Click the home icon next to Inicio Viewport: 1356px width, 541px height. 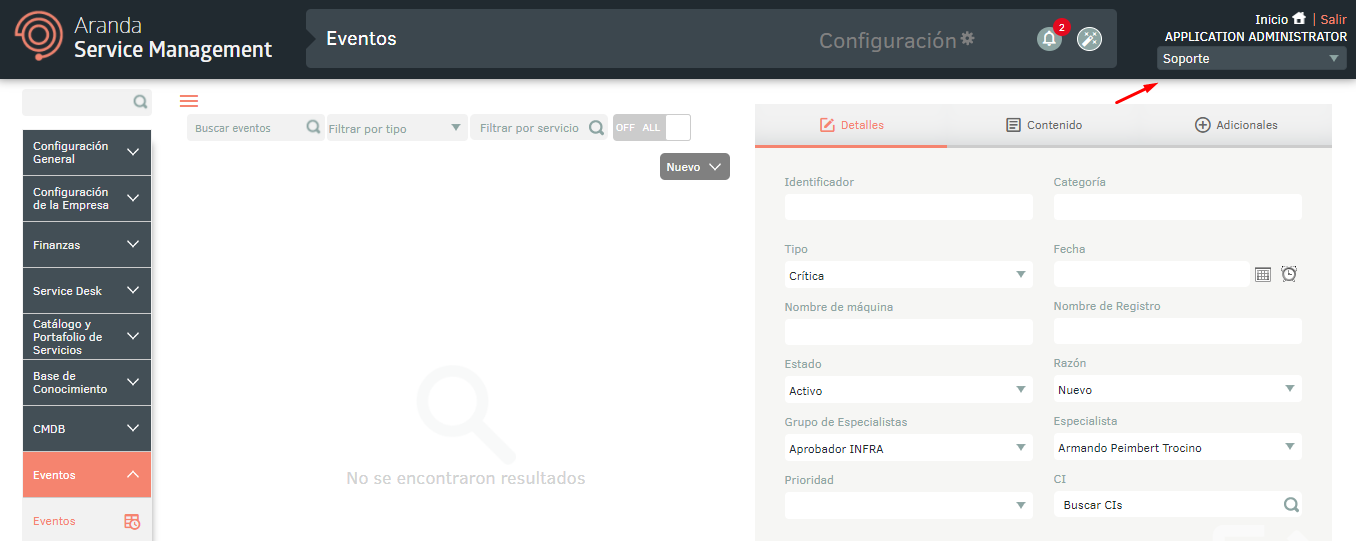[1299, 18]
